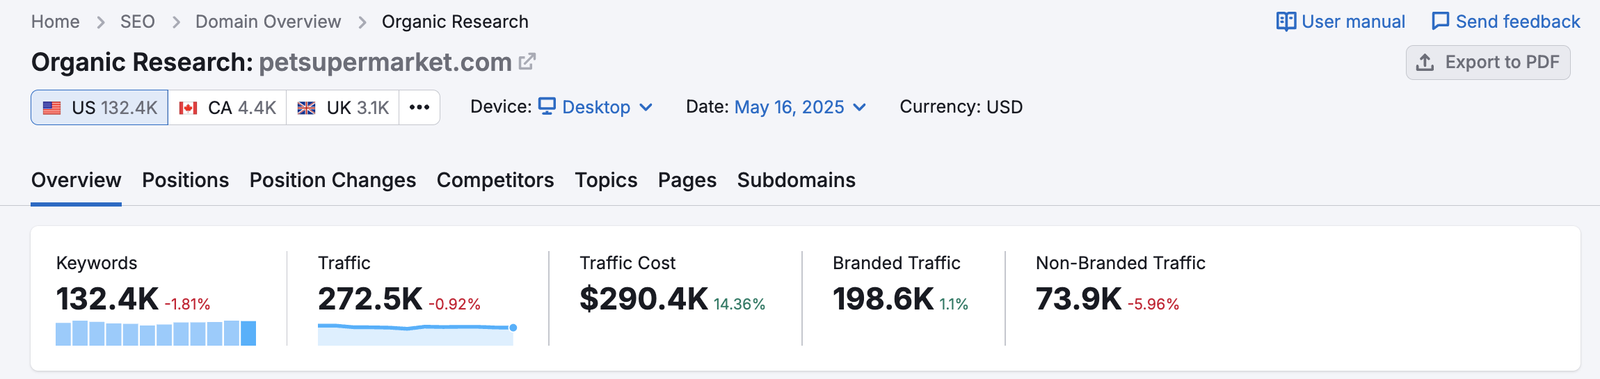The image size is (1600, 379).
Task: Expand the Desktop device dropdown chevron
Action: pos(646,107)
